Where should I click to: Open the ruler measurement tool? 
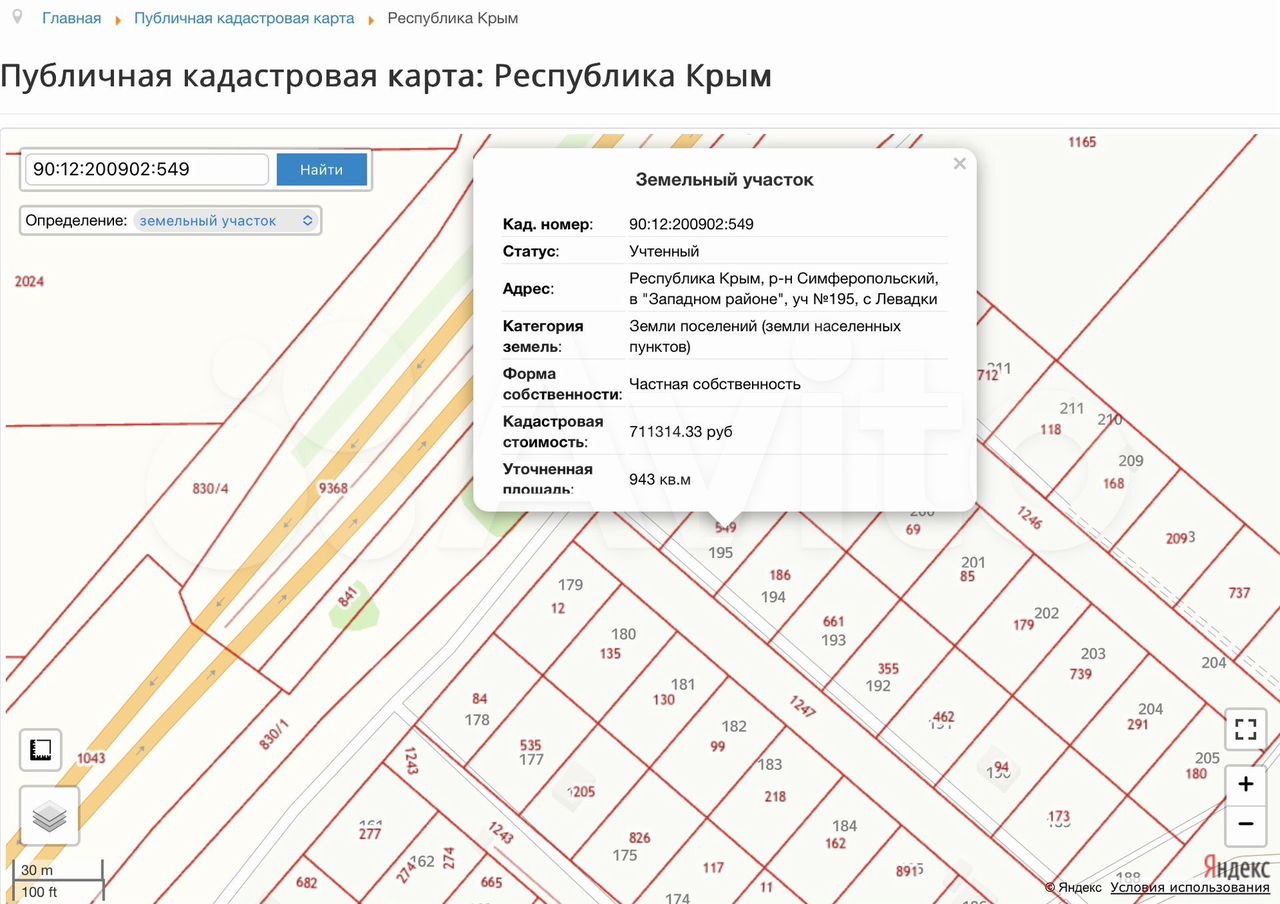tap(42, 749)
